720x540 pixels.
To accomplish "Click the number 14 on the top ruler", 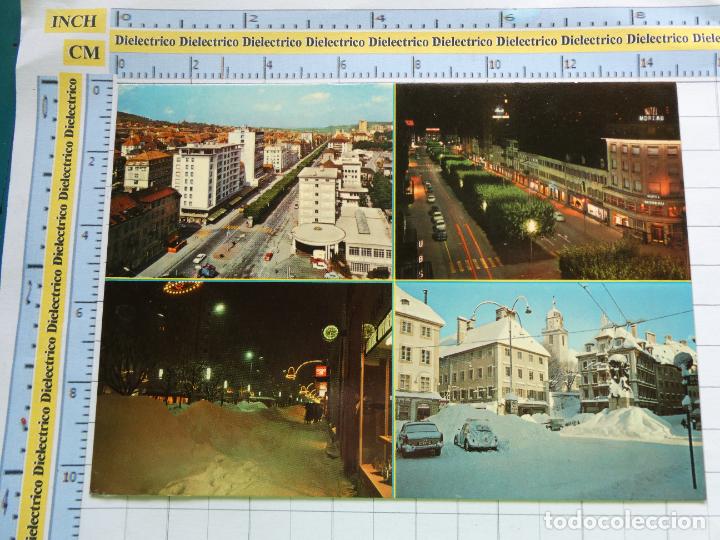I will click(647, 62).
